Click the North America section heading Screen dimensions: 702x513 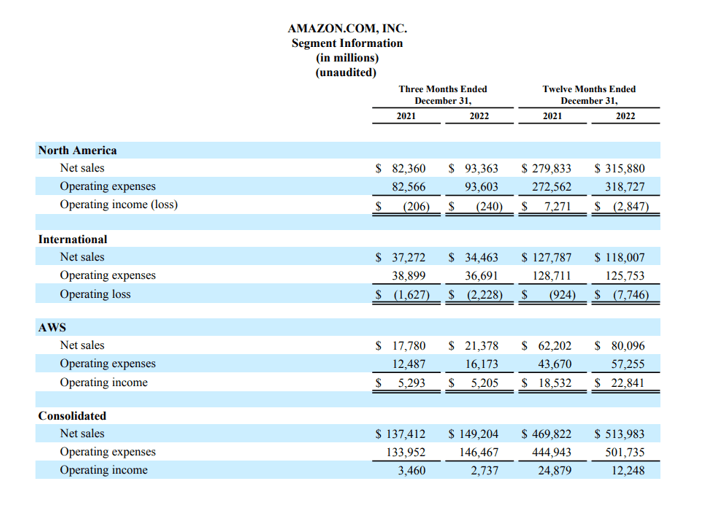click(x=77, y=150)
